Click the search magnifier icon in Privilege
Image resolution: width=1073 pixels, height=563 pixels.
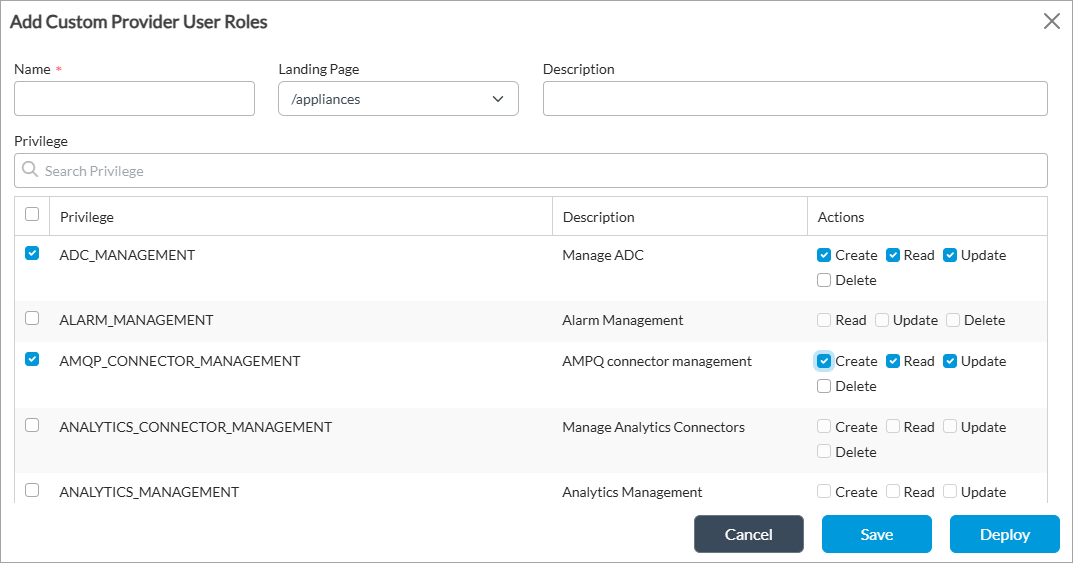point(30,170)
